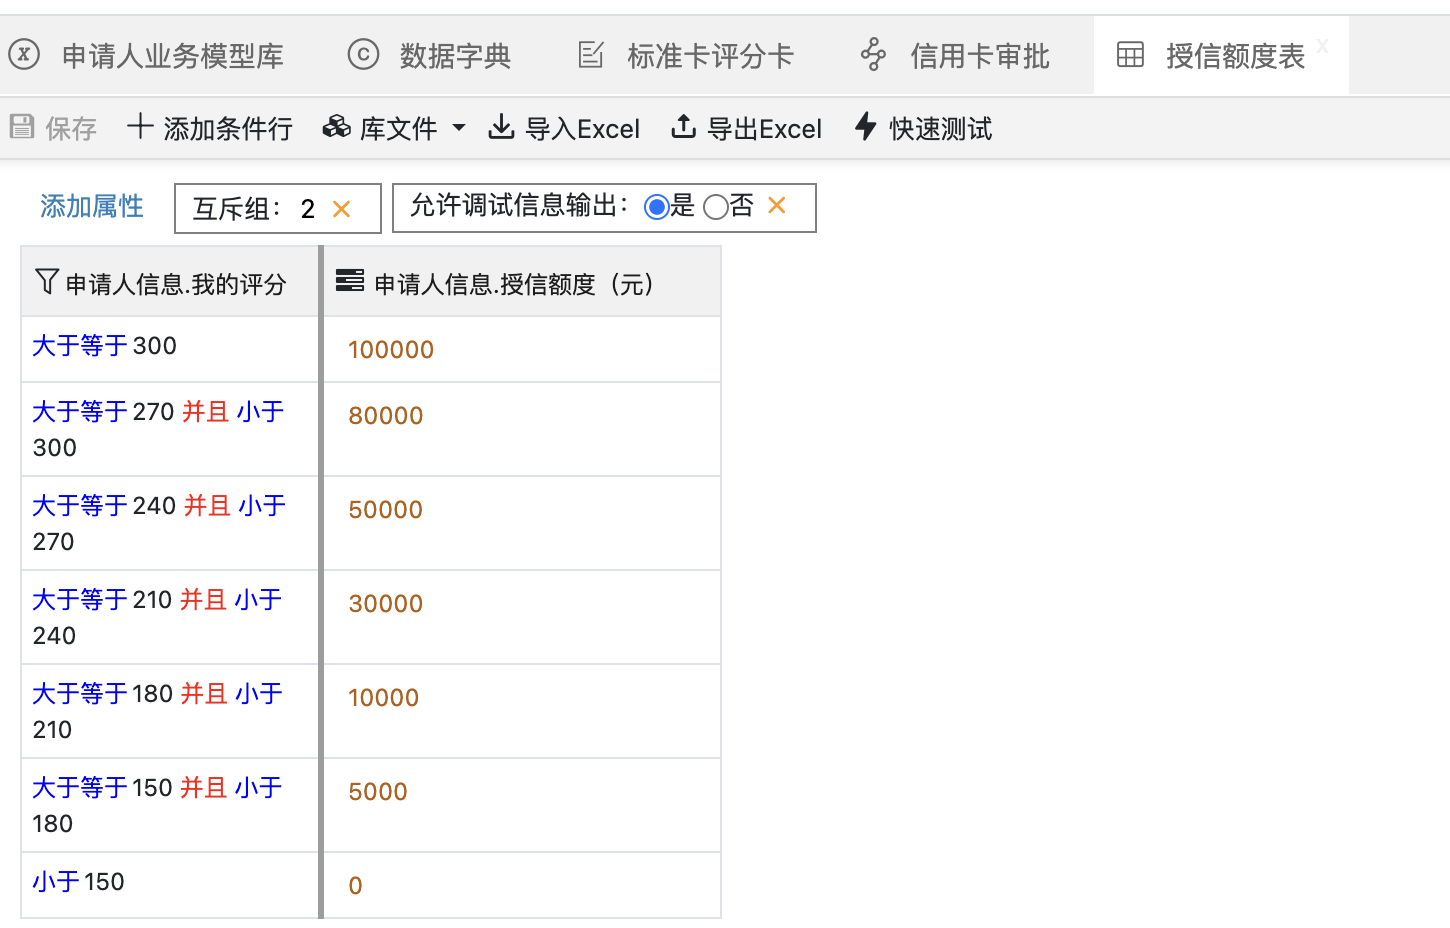The image size is (1450, 928).
Task: Edit the mutex group value 2
Action: click(x=308, y=209)
